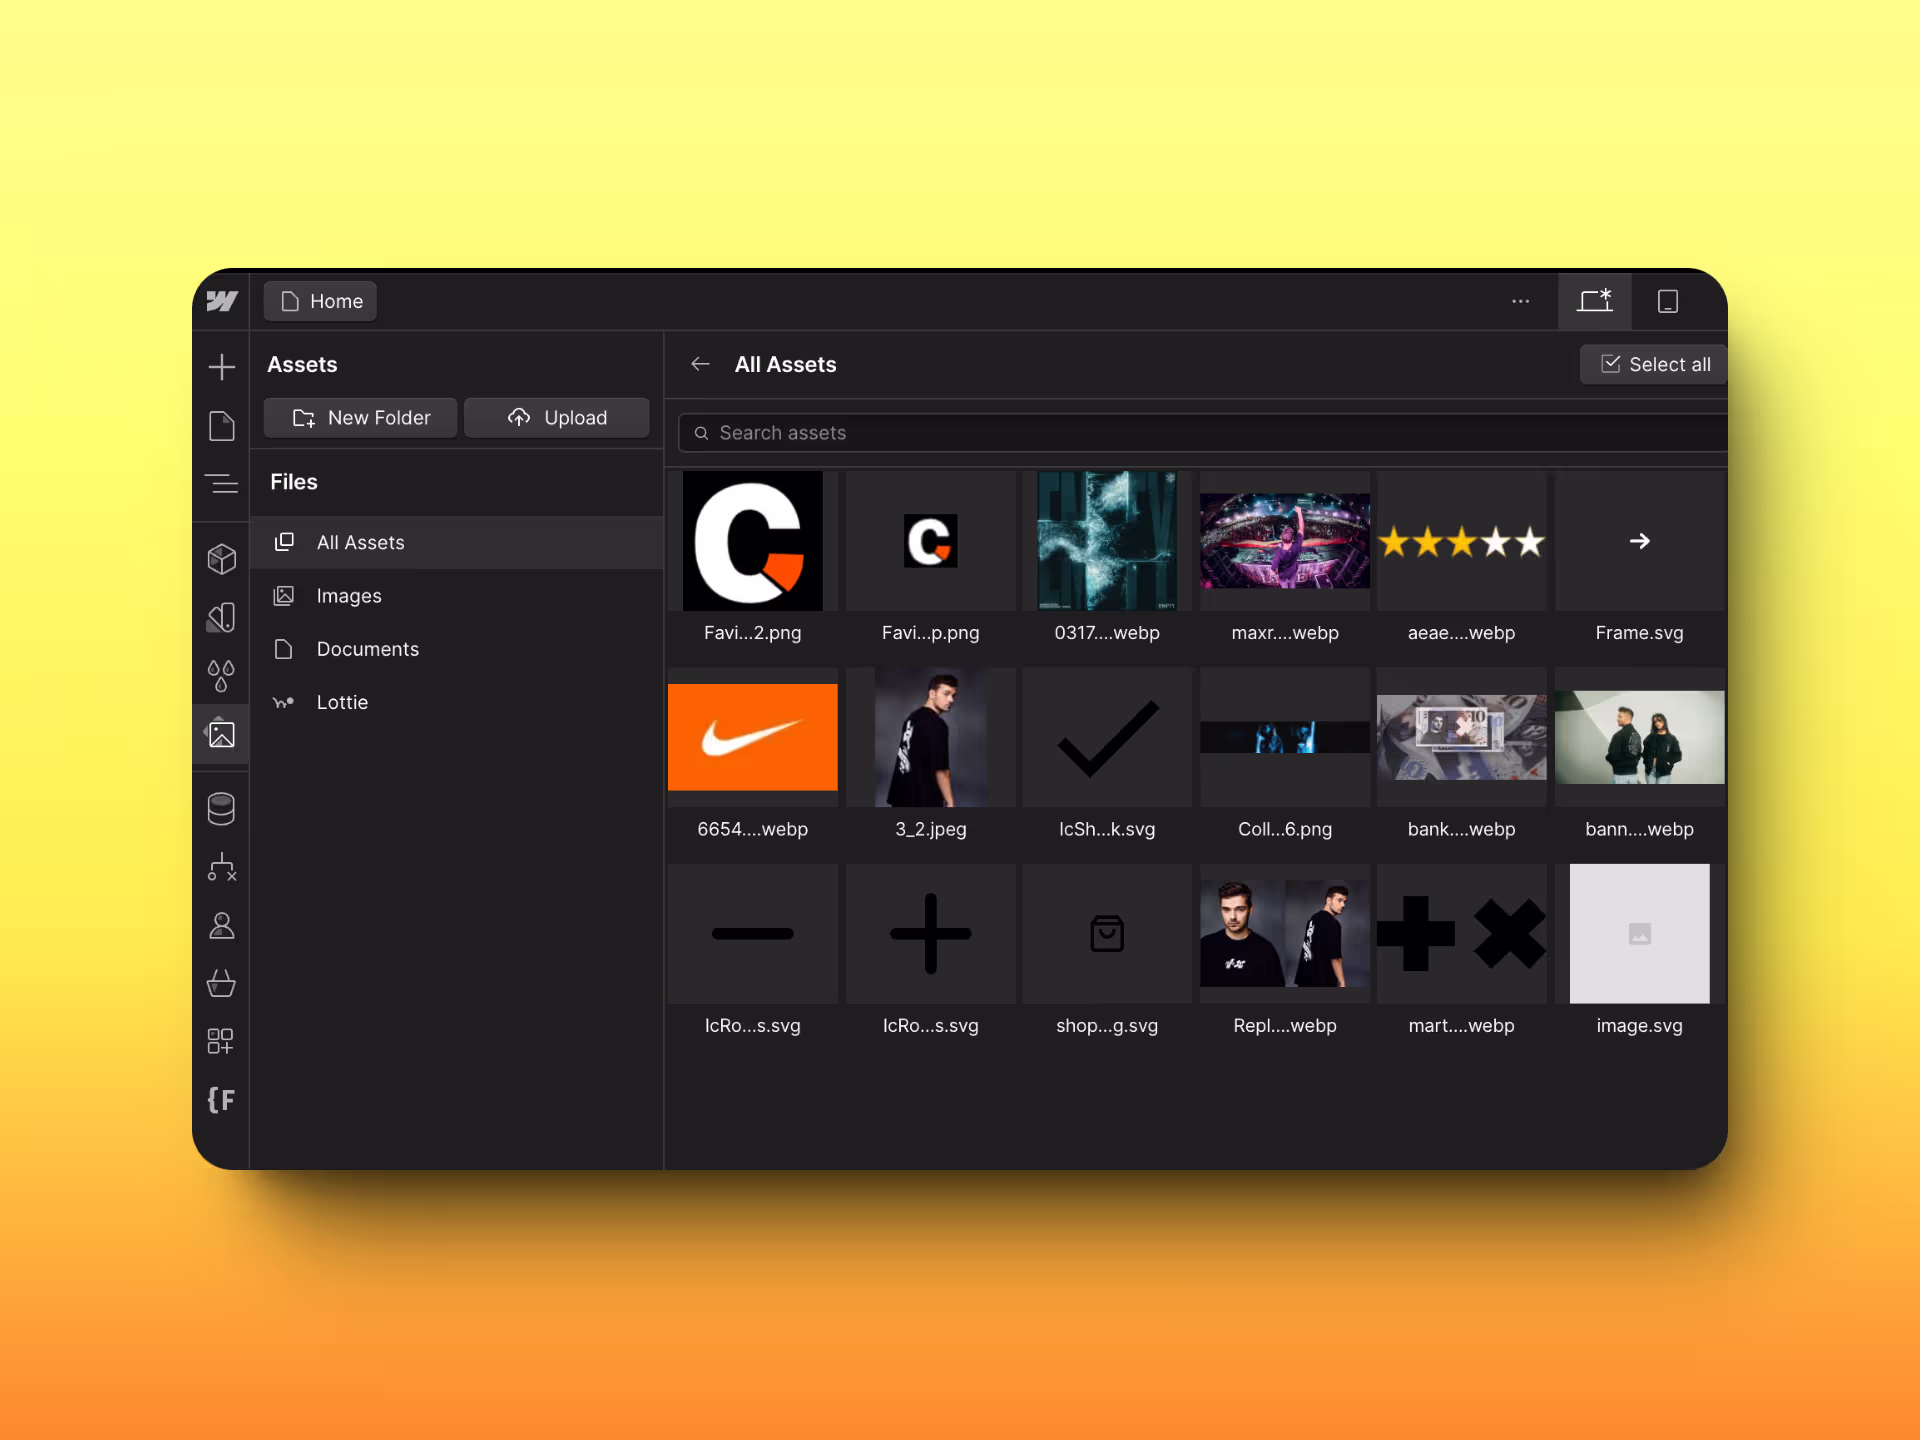Viewport: 1920px width, 1440px height.
Task: Click the 'Files' section heading
Action: (293, 482)
